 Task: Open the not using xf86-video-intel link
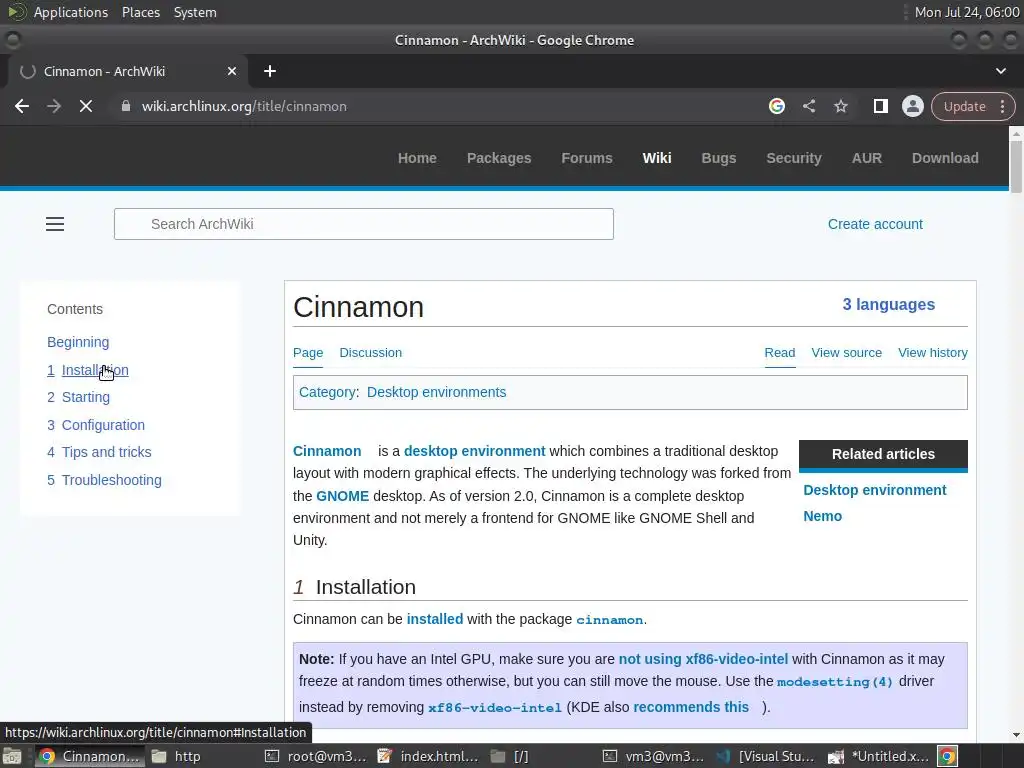click(703, 659)
